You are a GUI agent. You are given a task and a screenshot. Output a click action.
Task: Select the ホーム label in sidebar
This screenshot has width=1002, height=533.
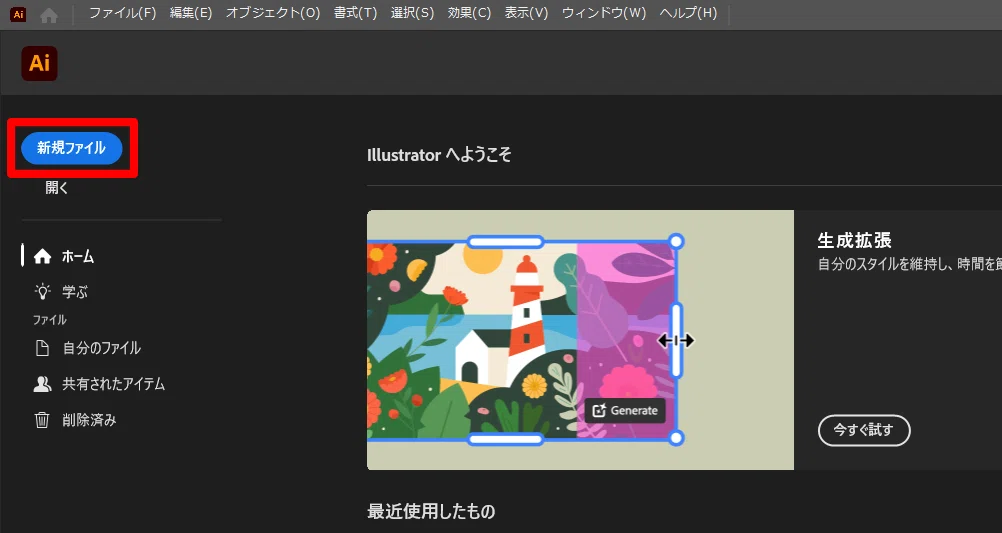click(78, 257)
